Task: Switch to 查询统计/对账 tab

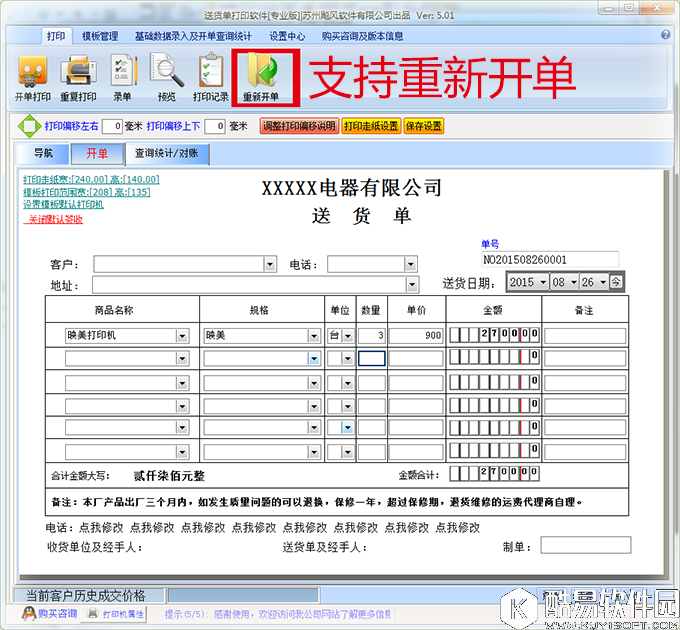Action: (167, 153)
